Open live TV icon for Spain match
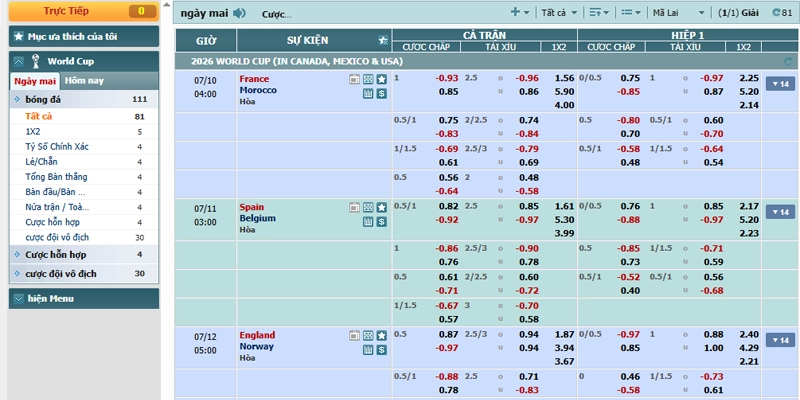The height and width of the screenshot is (400, 800). (355, 207)
